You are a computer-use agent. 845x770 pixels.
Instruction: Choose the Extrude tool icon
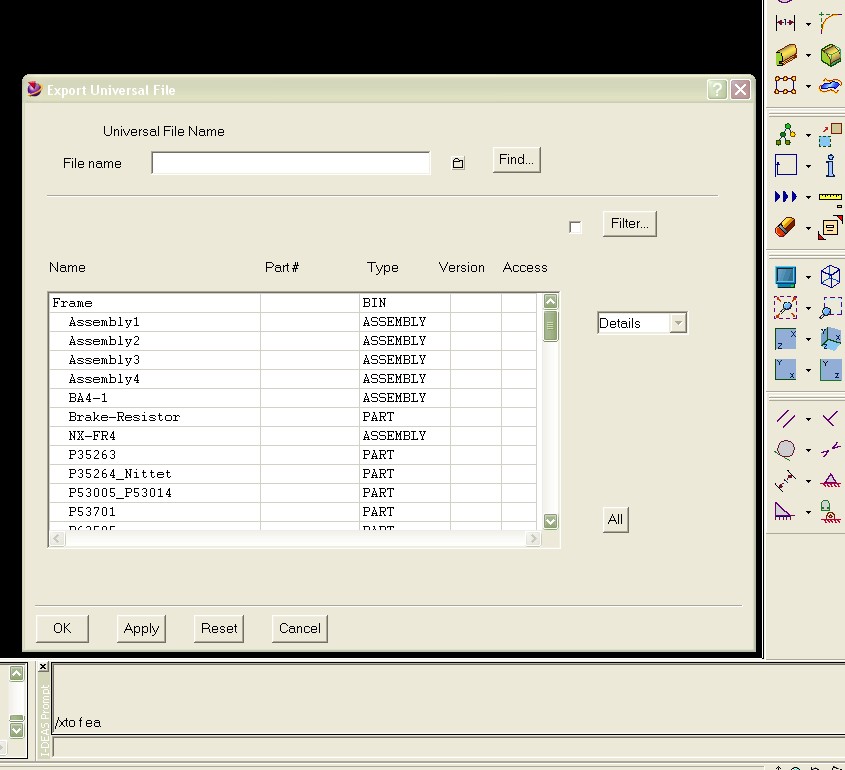pos(786,54)
